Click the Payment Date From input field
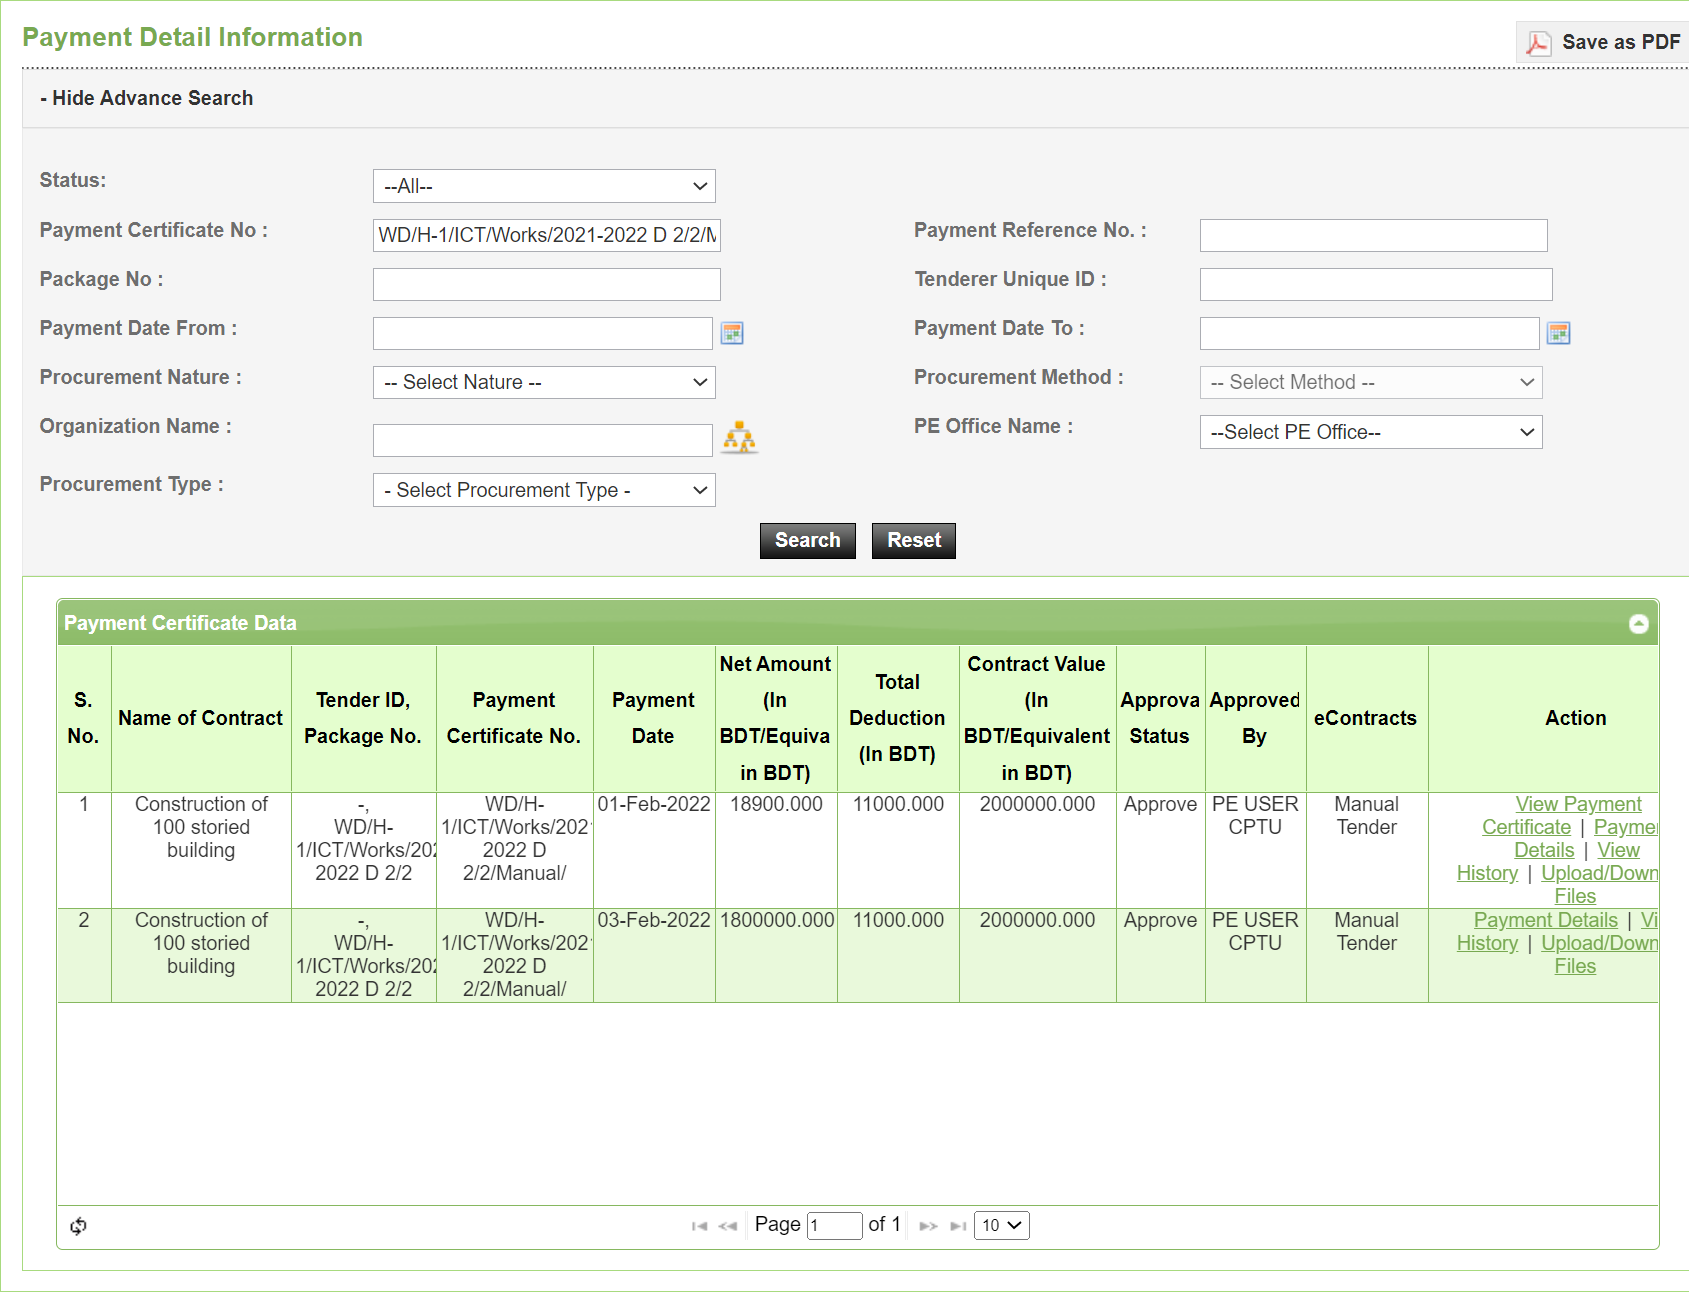This screenshot has width=1689, height=1292. click(x=542, y=333)
